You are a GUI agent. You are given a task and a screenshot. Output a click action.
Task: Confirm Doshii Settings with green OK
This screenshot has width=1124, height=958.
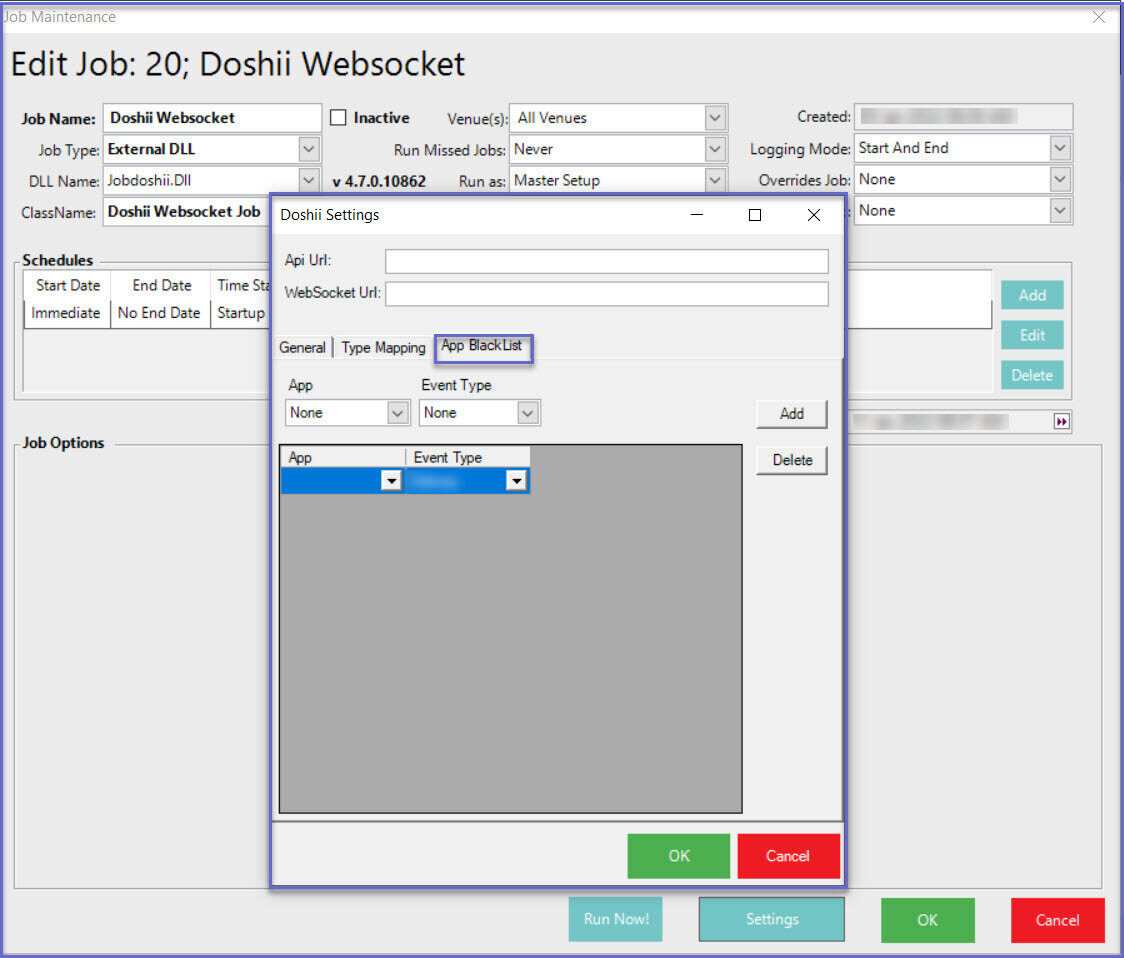679,856
